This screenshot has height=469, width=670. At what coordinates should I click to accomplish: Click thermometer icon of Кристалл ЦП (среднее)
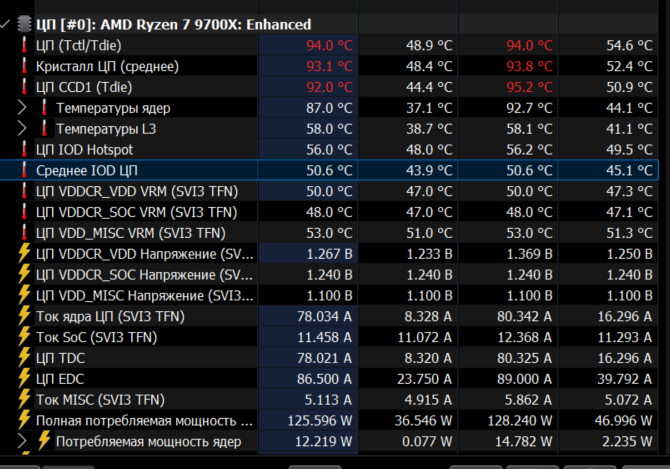point(24,66)
